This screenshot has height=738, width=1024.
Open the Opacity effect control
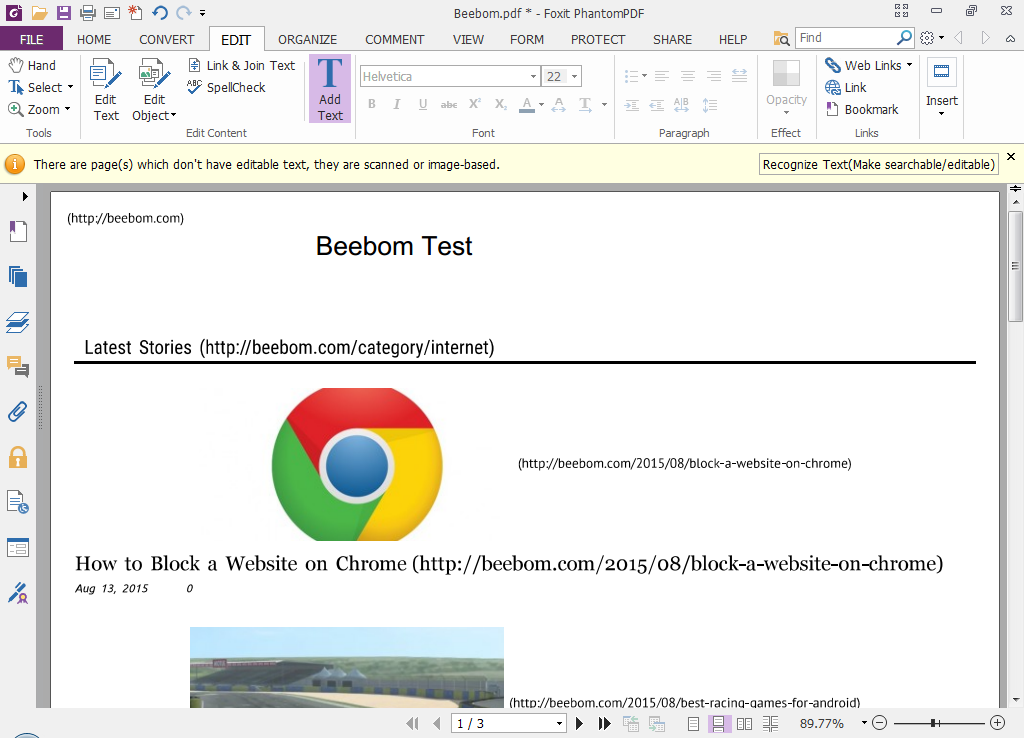click(x=786, y=88)
